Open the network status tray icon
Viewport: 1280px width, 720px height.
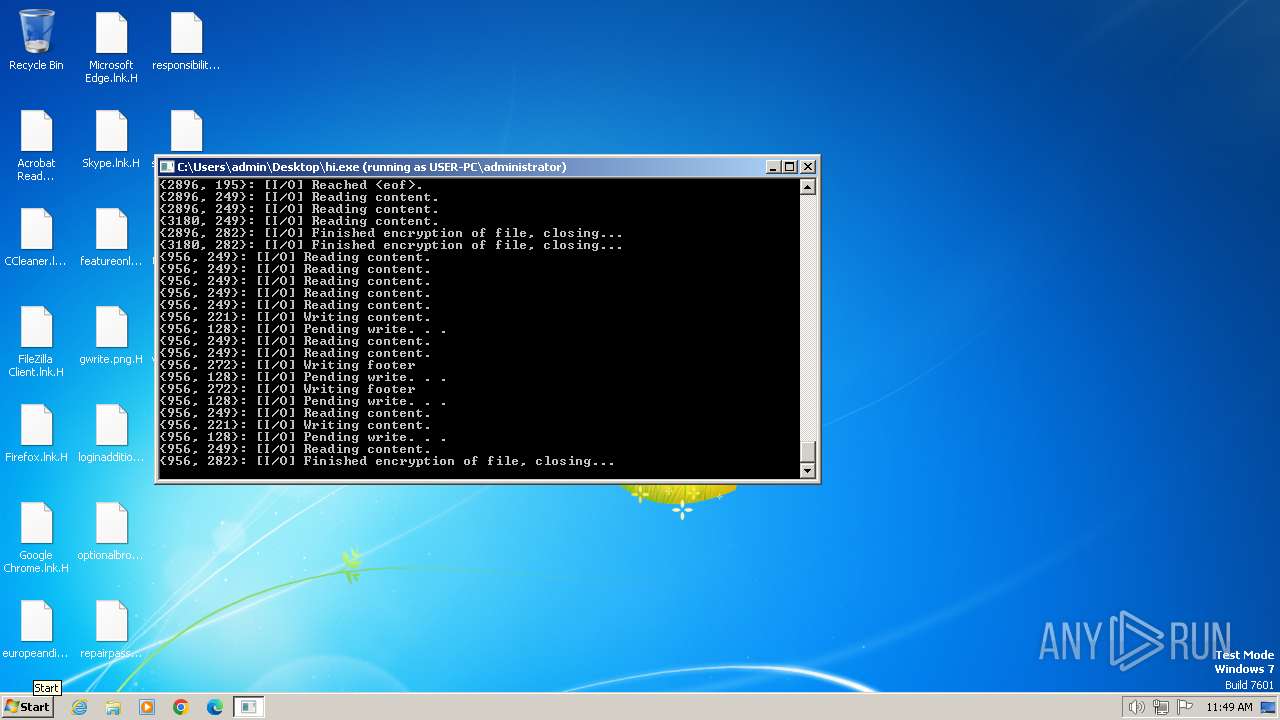(1161, 707)
